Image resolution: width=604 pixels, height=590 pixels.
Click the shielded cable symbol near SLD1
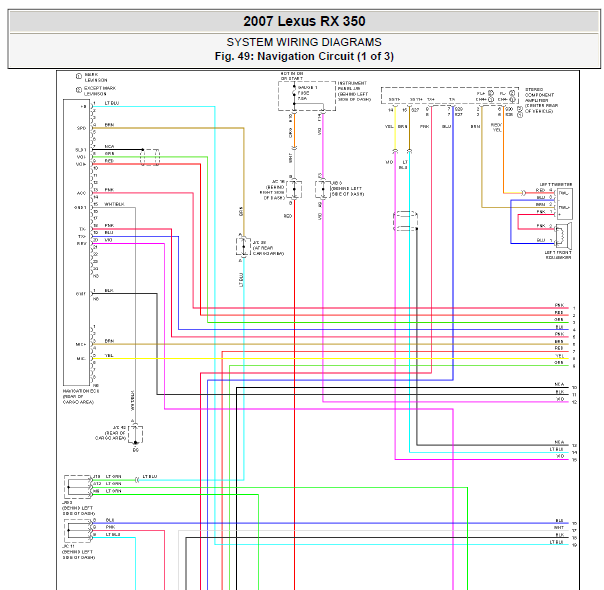(150, 157)
